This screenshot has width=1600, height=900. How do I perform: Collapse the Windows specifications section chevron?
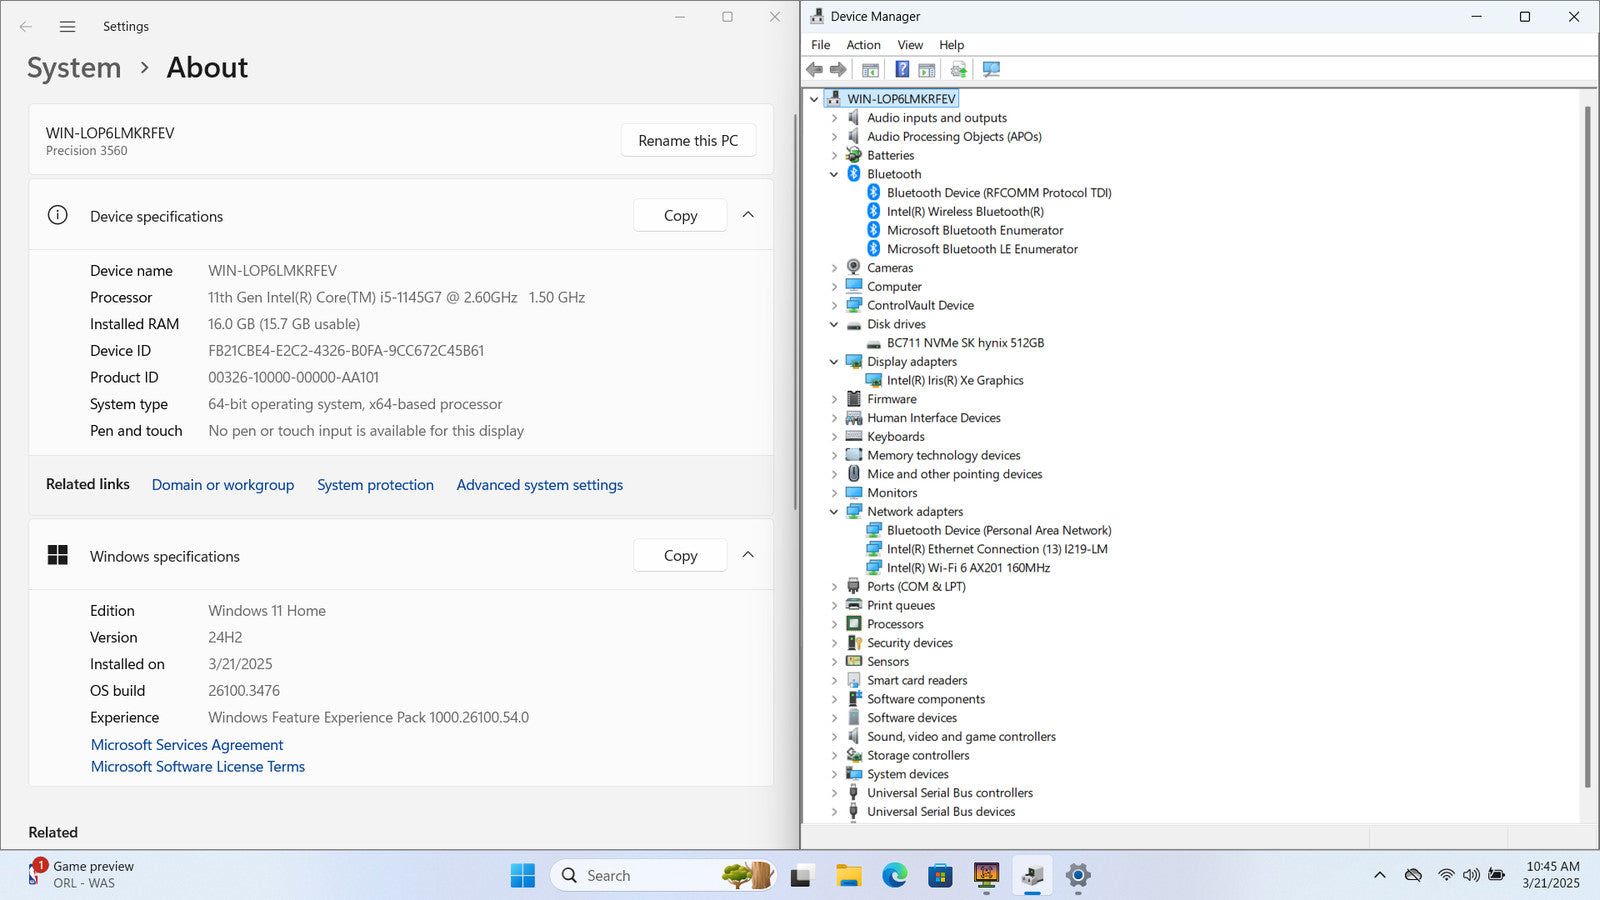click(748, 555)
